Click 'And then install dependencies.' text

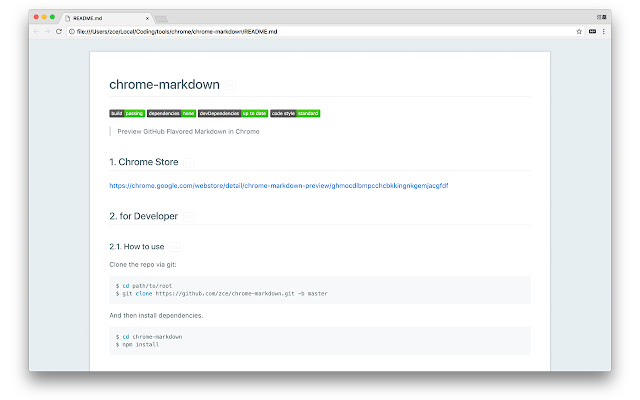(156, 316)
